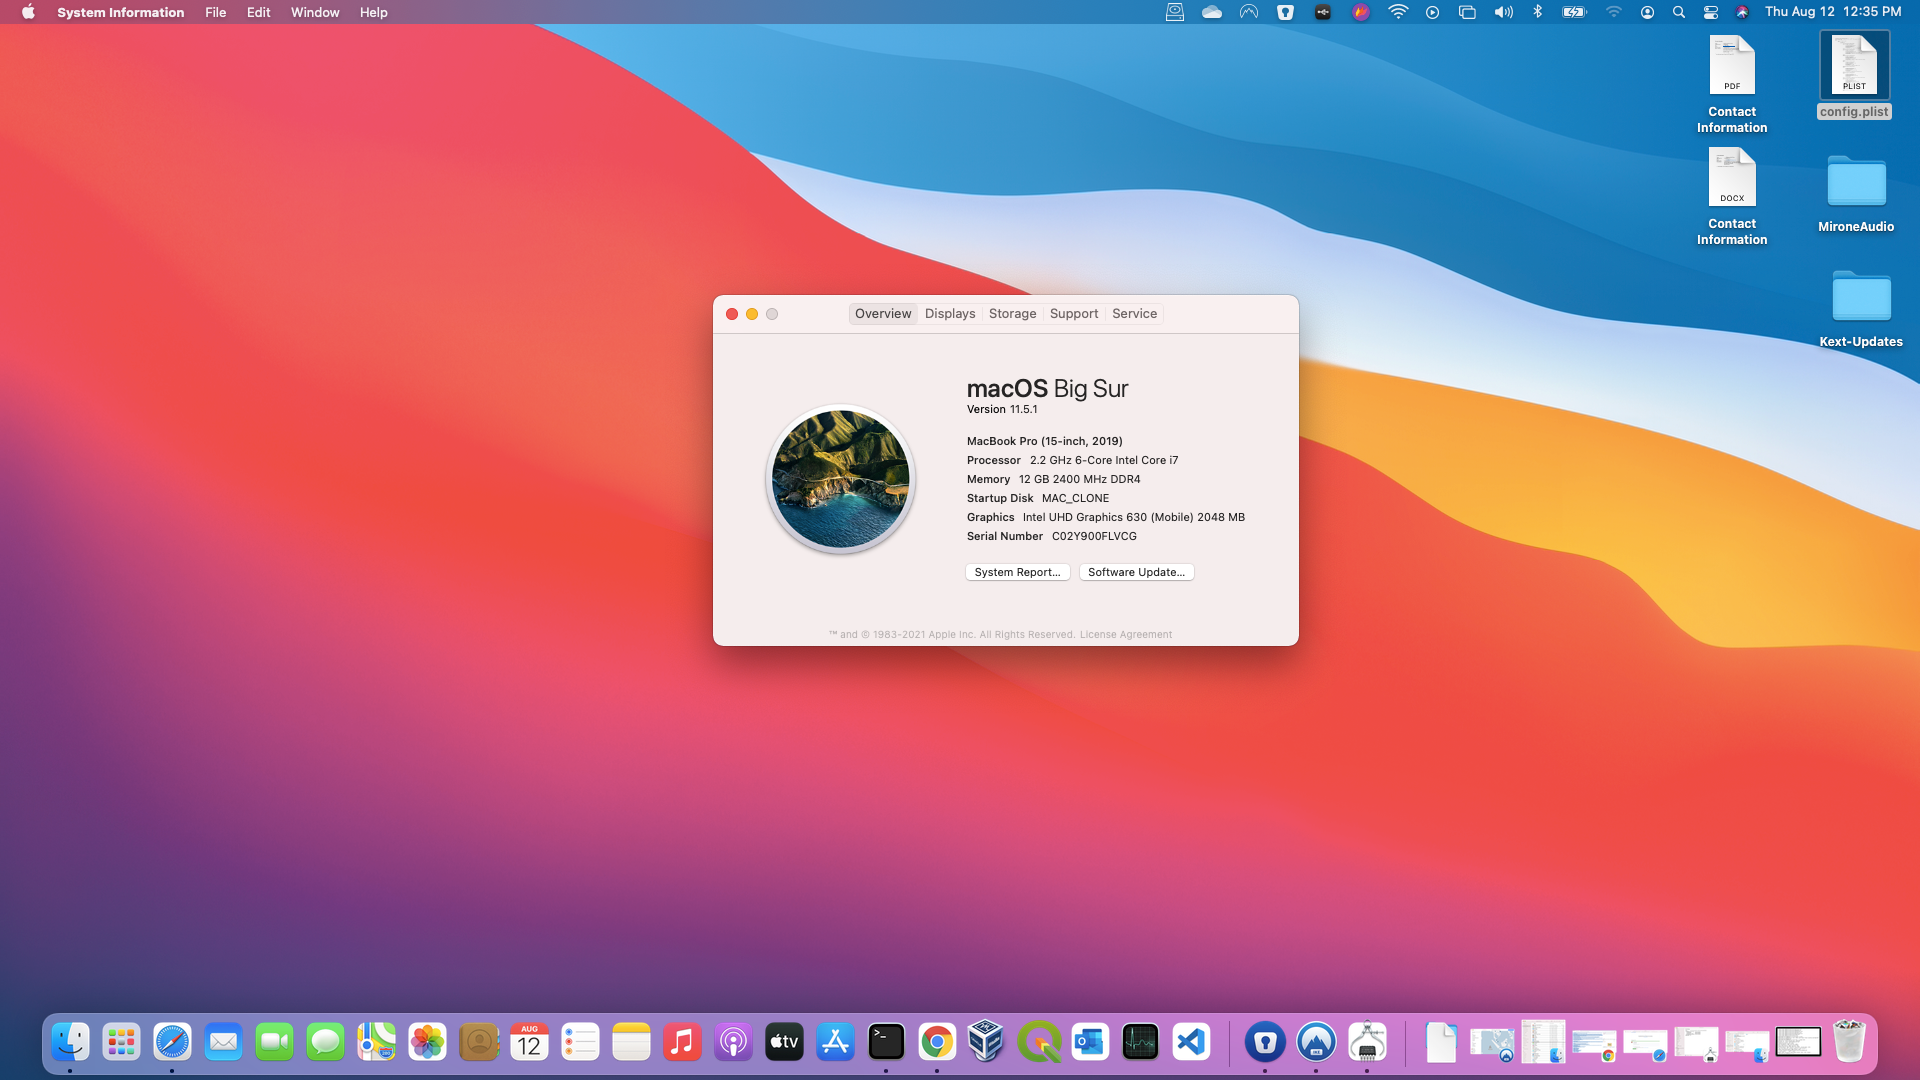
Task: Open VirtualBox from the Dock
Action: click(x=988, y=1042)
